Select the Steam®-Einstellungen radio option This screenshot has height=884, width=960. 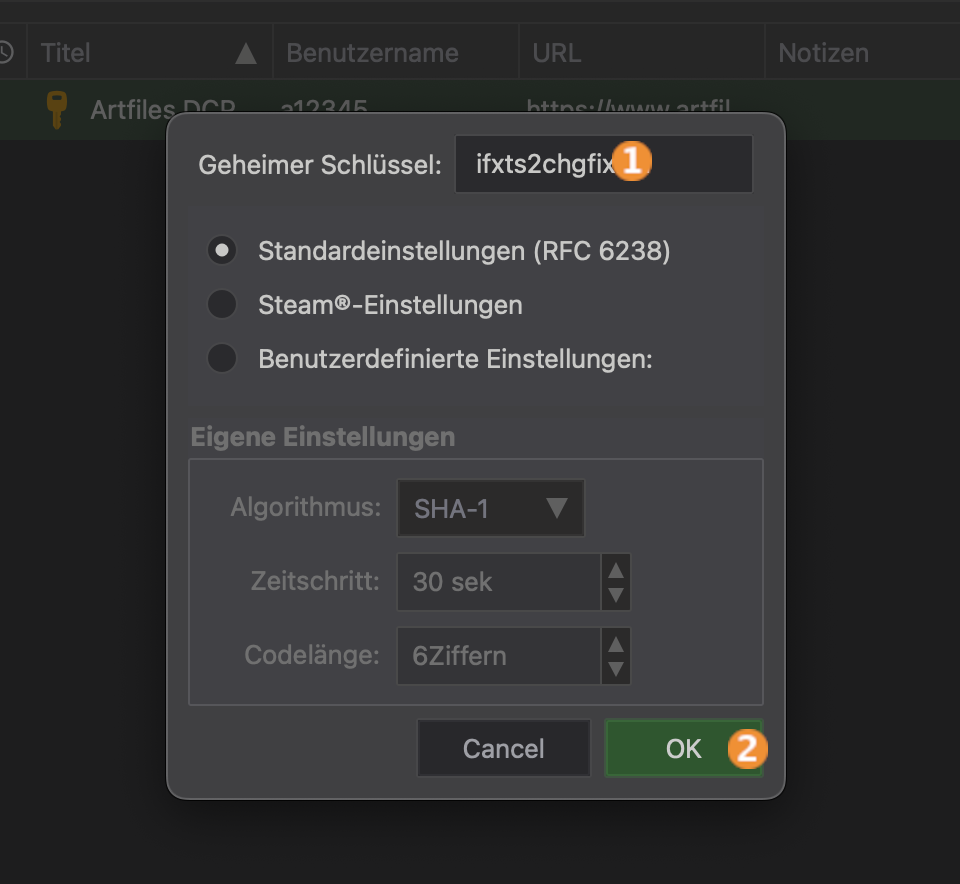pos(221,304)
